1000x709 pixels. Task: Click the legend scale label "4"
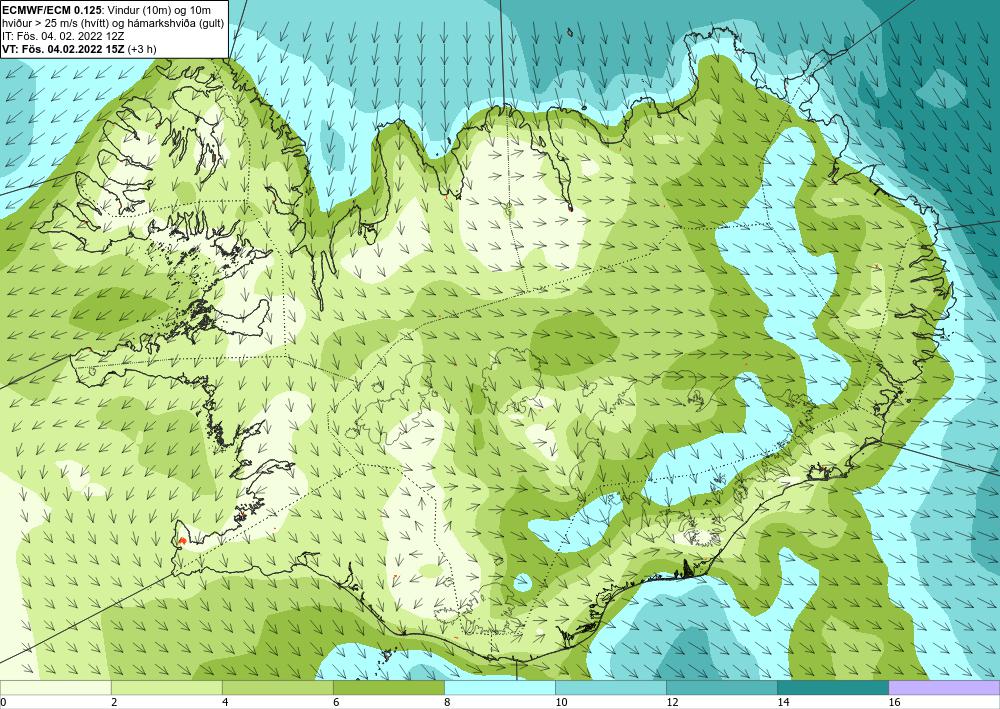coord(225,702)
